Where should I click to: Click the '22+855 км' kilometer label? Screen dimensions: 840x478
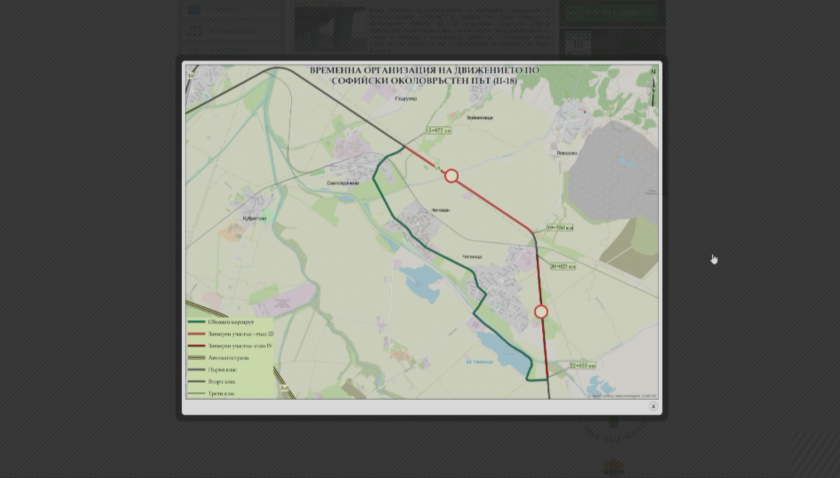[582, 365]
